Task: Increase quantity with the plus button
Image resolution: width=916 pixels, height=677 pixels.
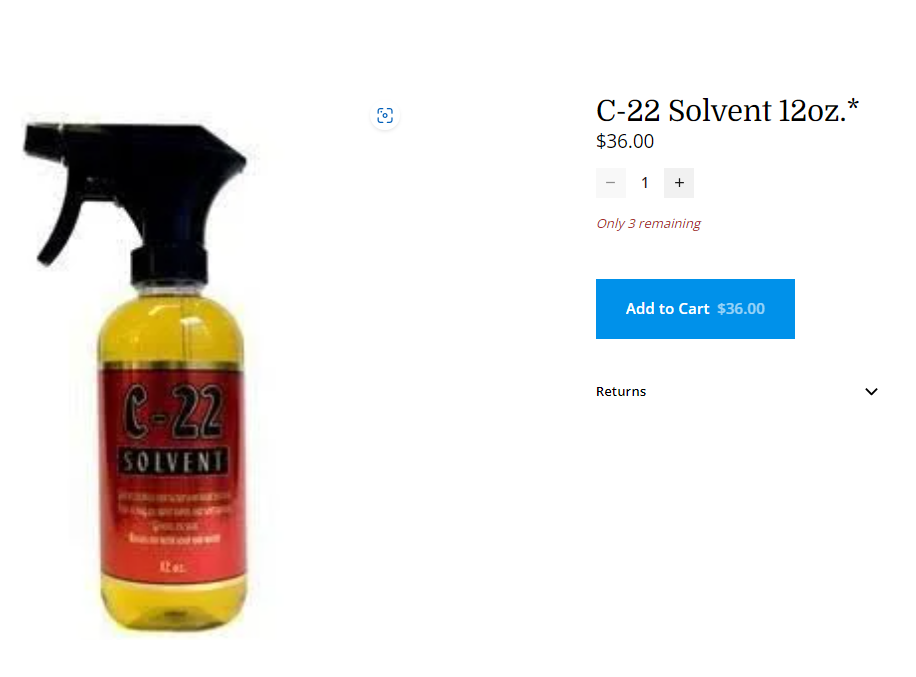Action: pos(679,183)
